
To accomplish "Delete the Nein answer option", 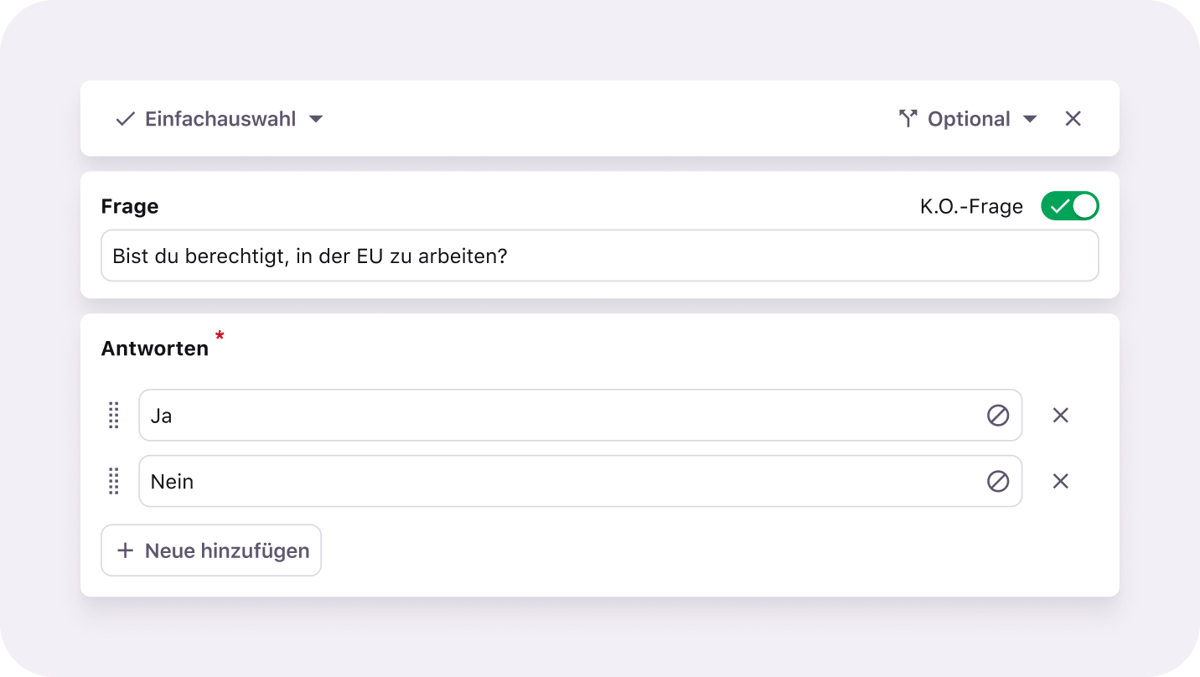I will (1061, 481).
